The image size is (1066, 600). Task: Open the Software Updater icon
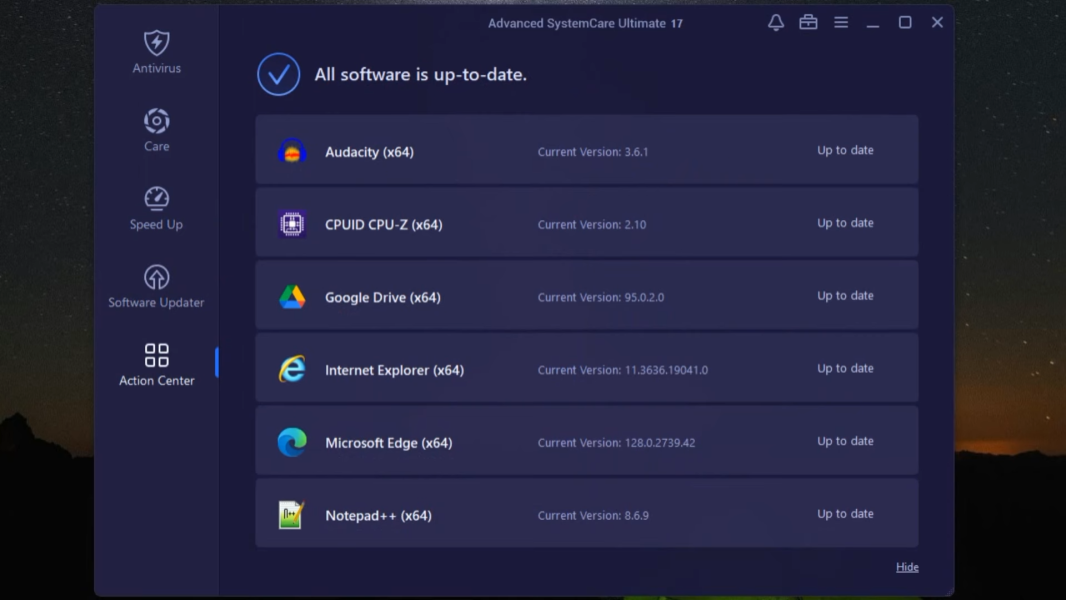(x=156, y=277)
